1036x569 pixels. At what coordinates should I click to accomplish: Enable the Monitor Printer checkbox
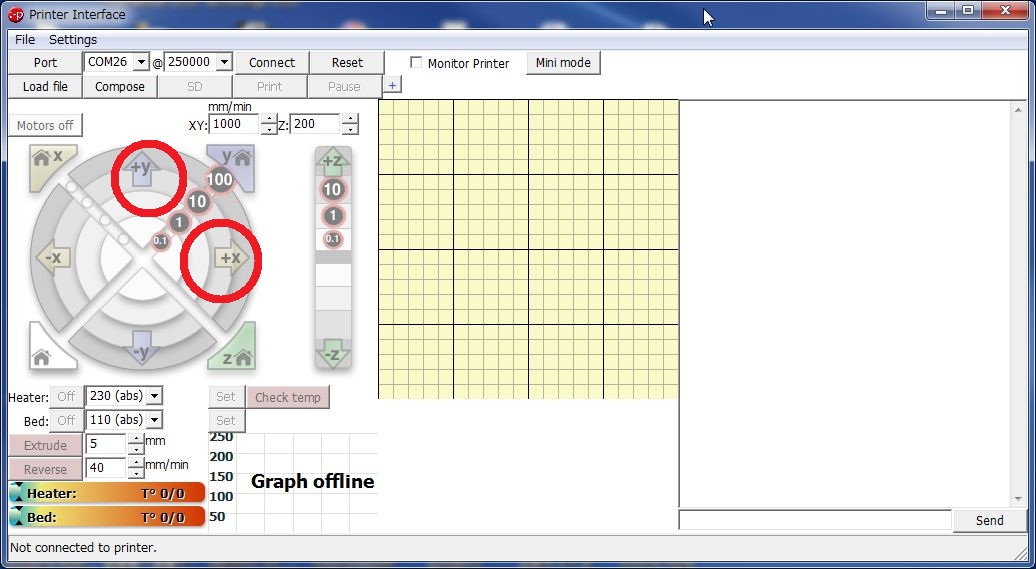coord(416,63)
